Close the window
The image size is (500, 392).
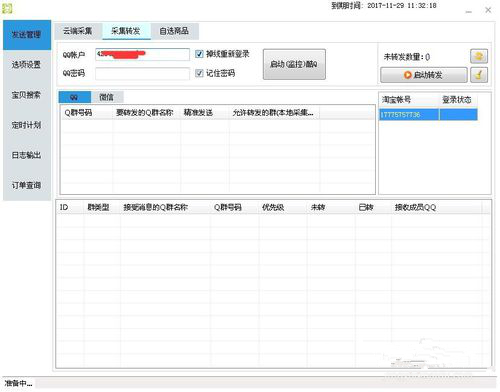488,10
